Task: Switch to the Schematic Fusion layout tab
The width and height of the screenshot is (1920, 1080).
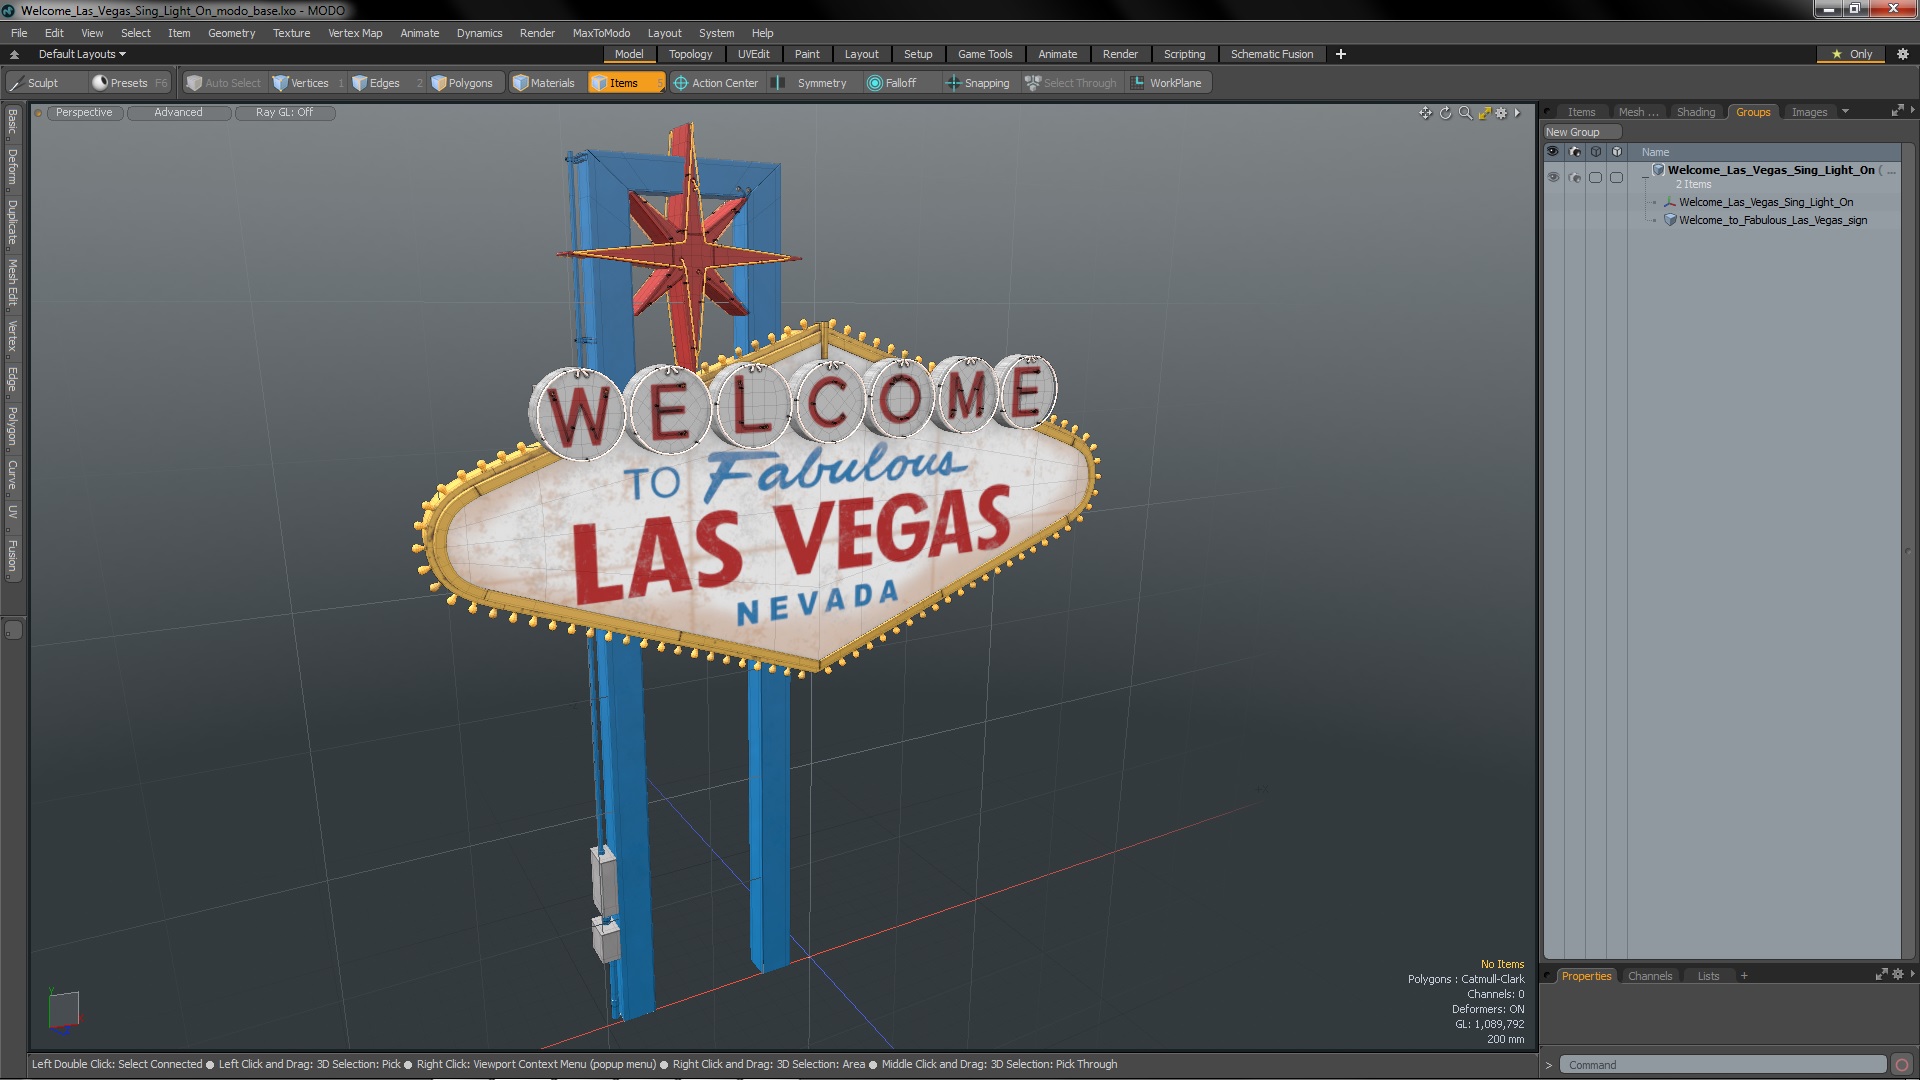Action: point(1271,54)
